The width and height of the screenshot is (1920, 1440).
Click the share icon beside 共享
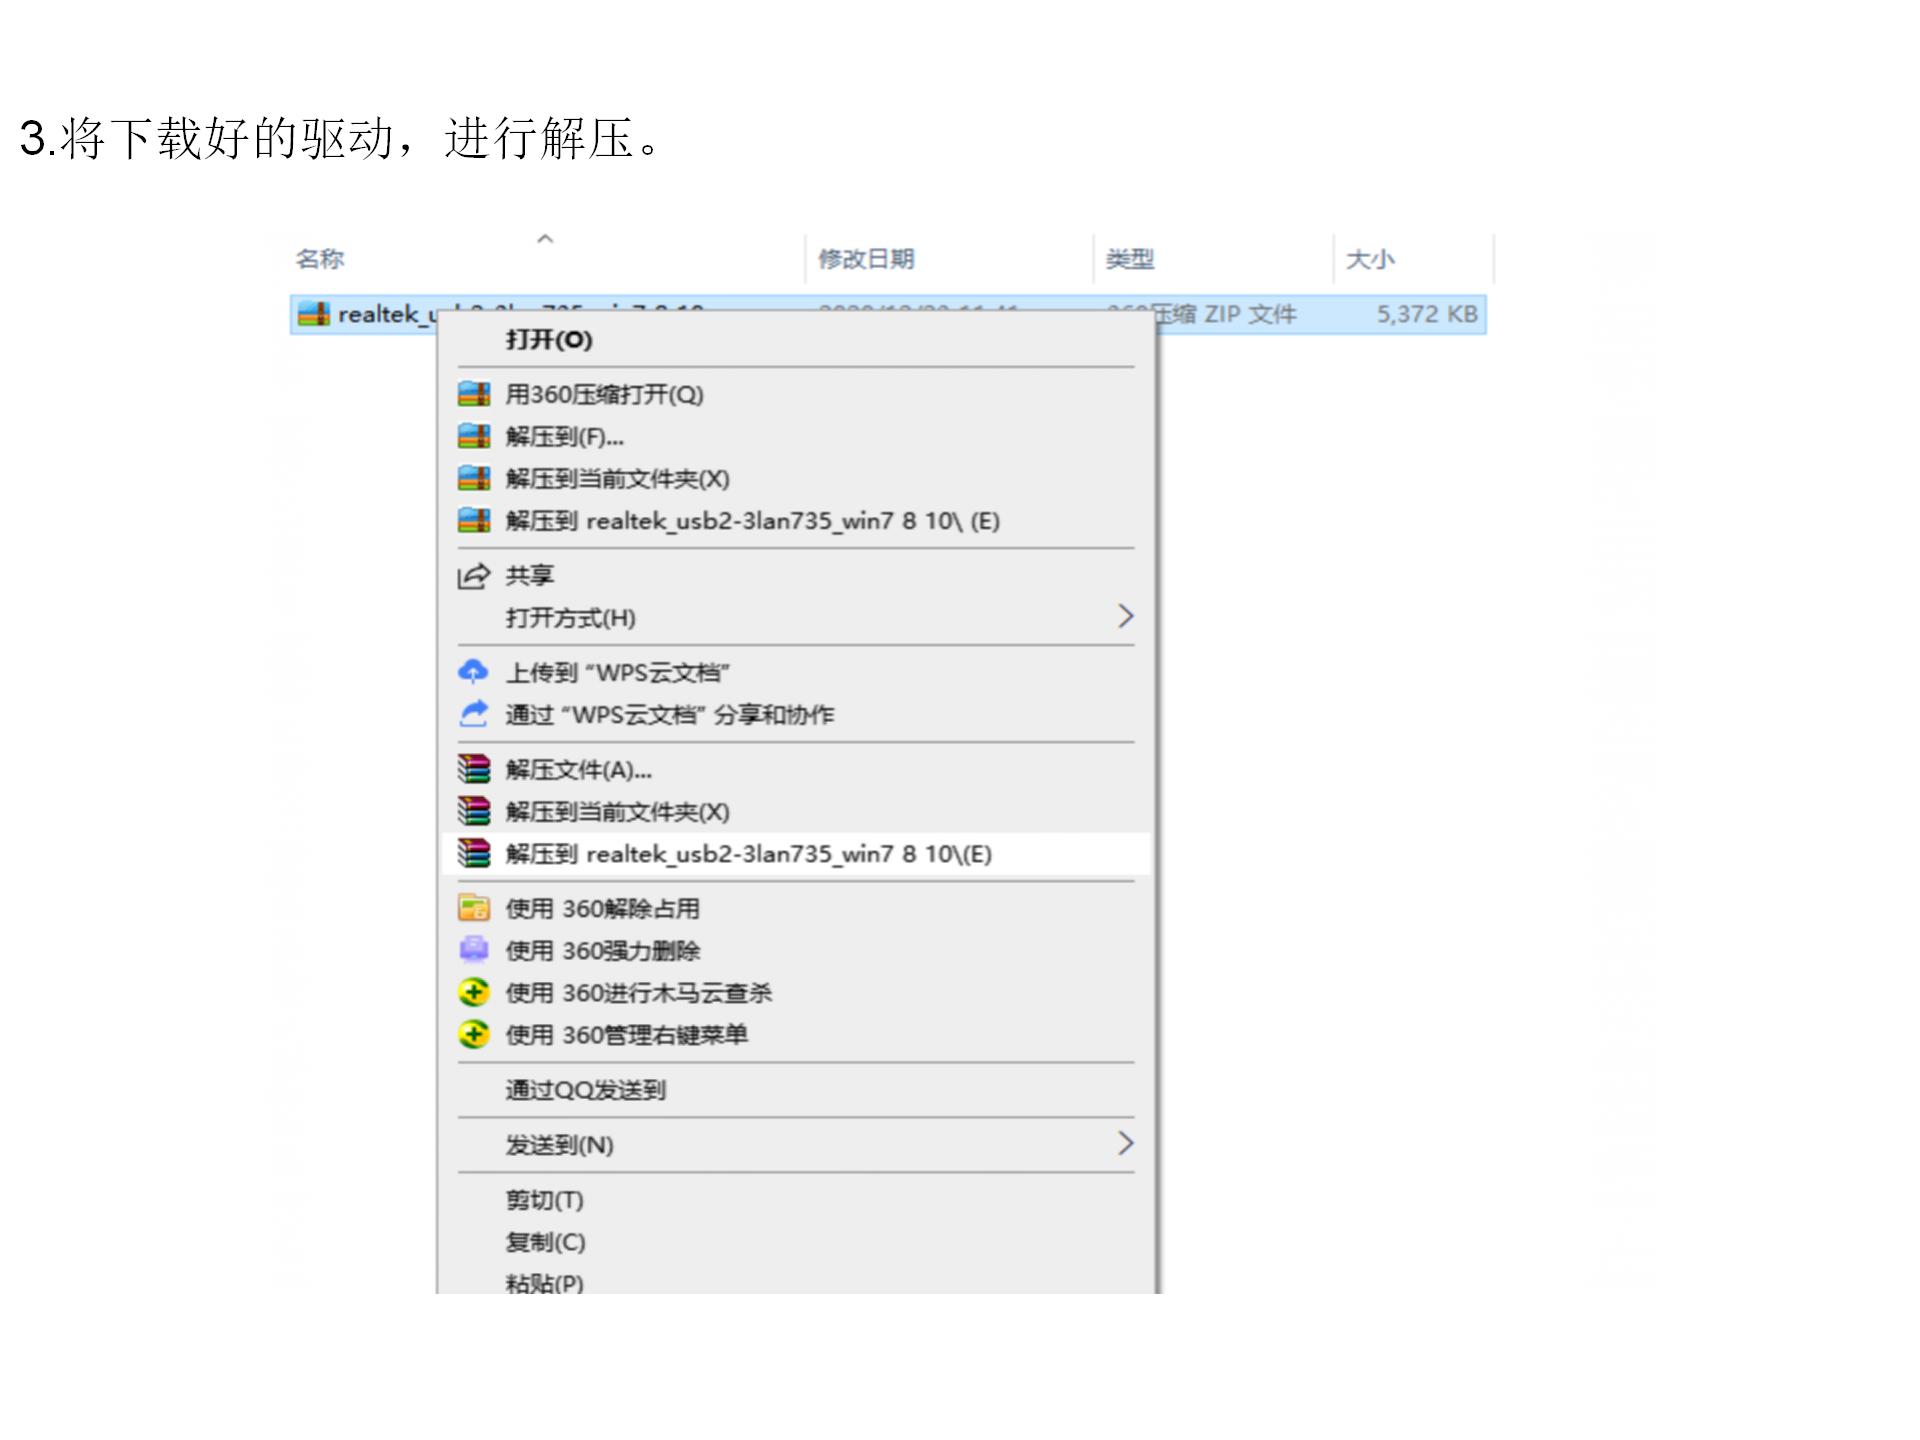tap(474, 576)
